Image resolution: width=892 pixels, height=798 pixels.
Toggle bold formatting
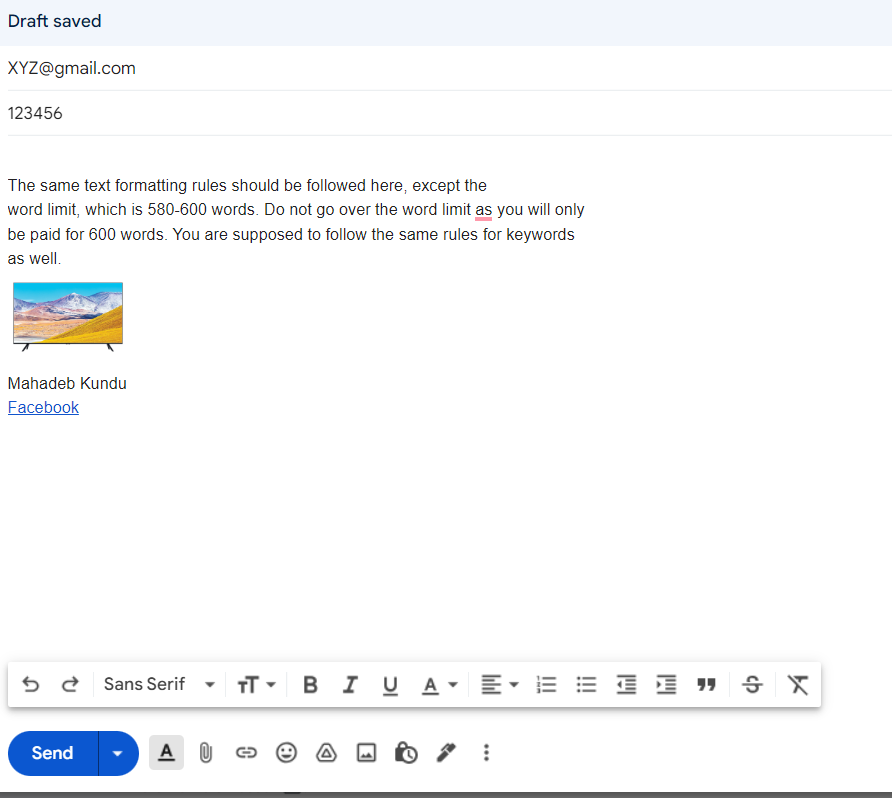pyautogui.click(x=310, y=684)
